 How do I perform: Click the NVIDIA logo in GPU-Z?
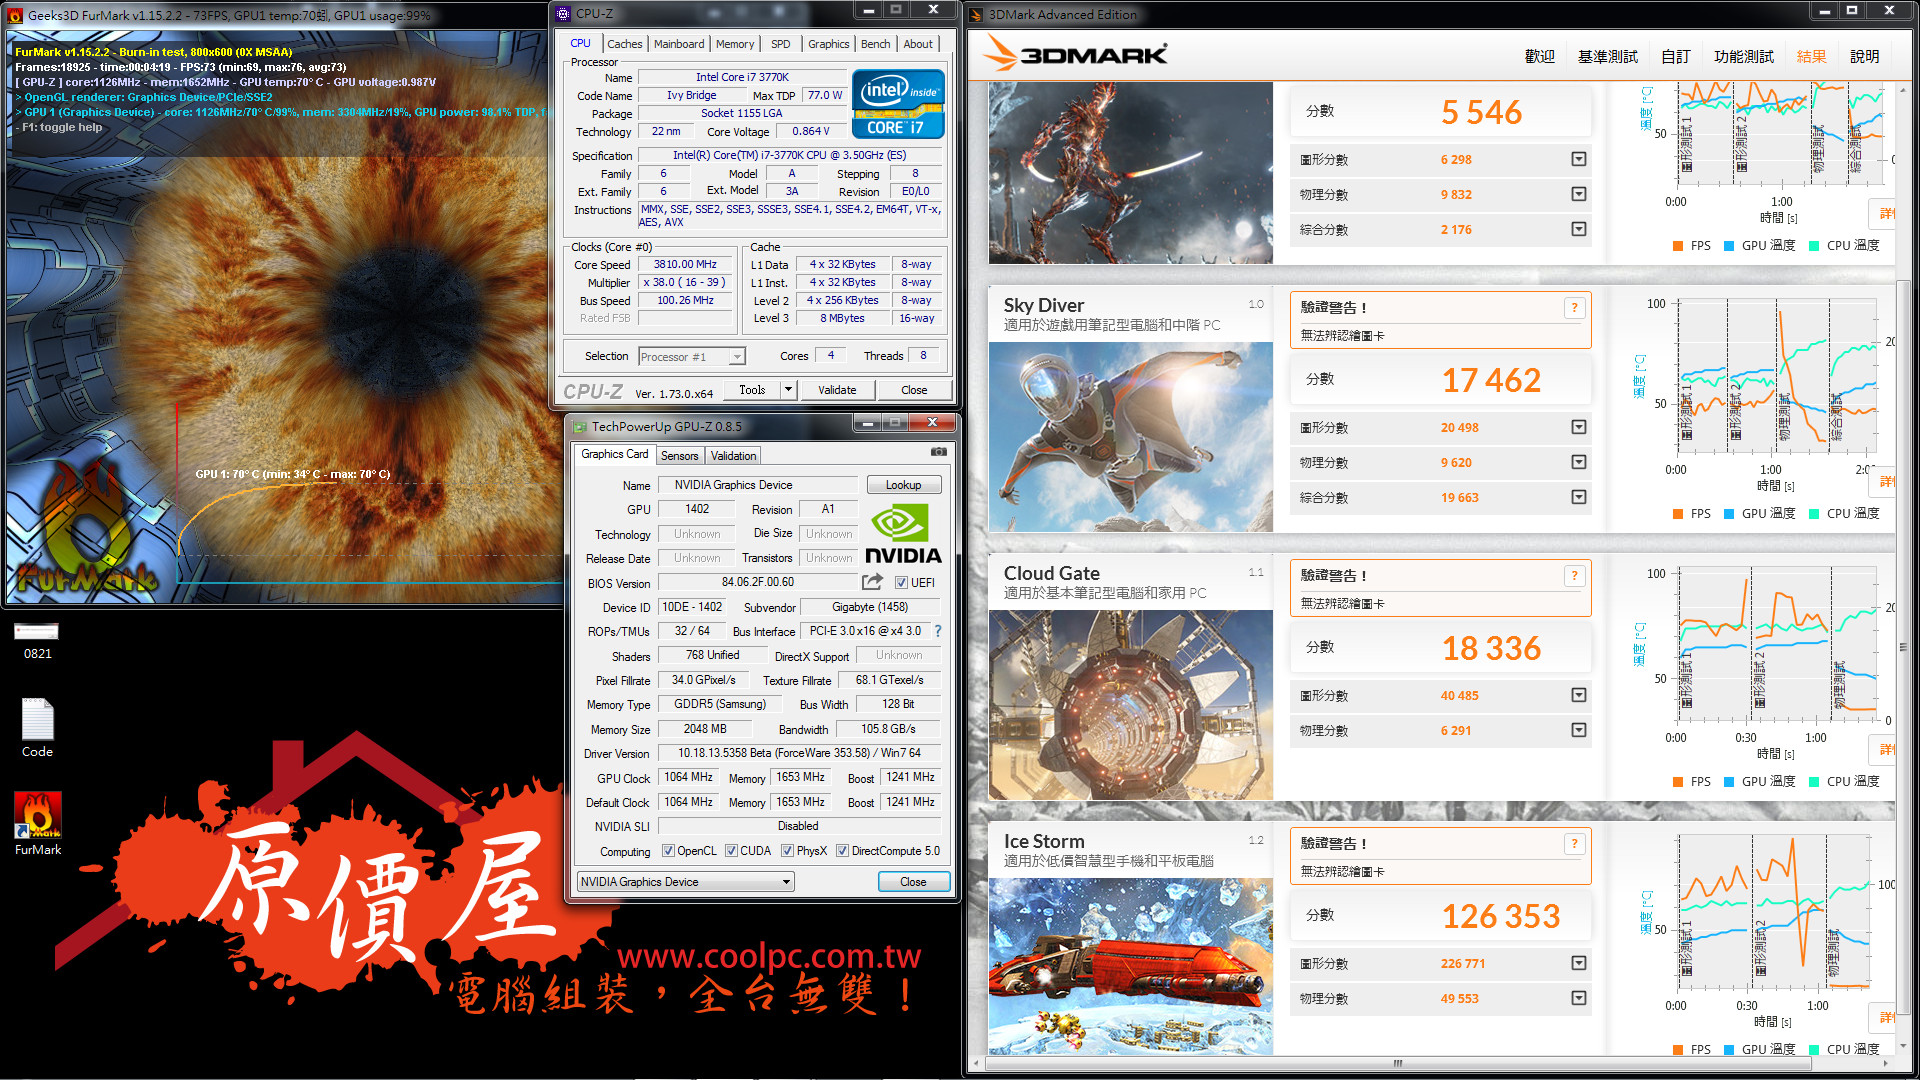point(902,534)
